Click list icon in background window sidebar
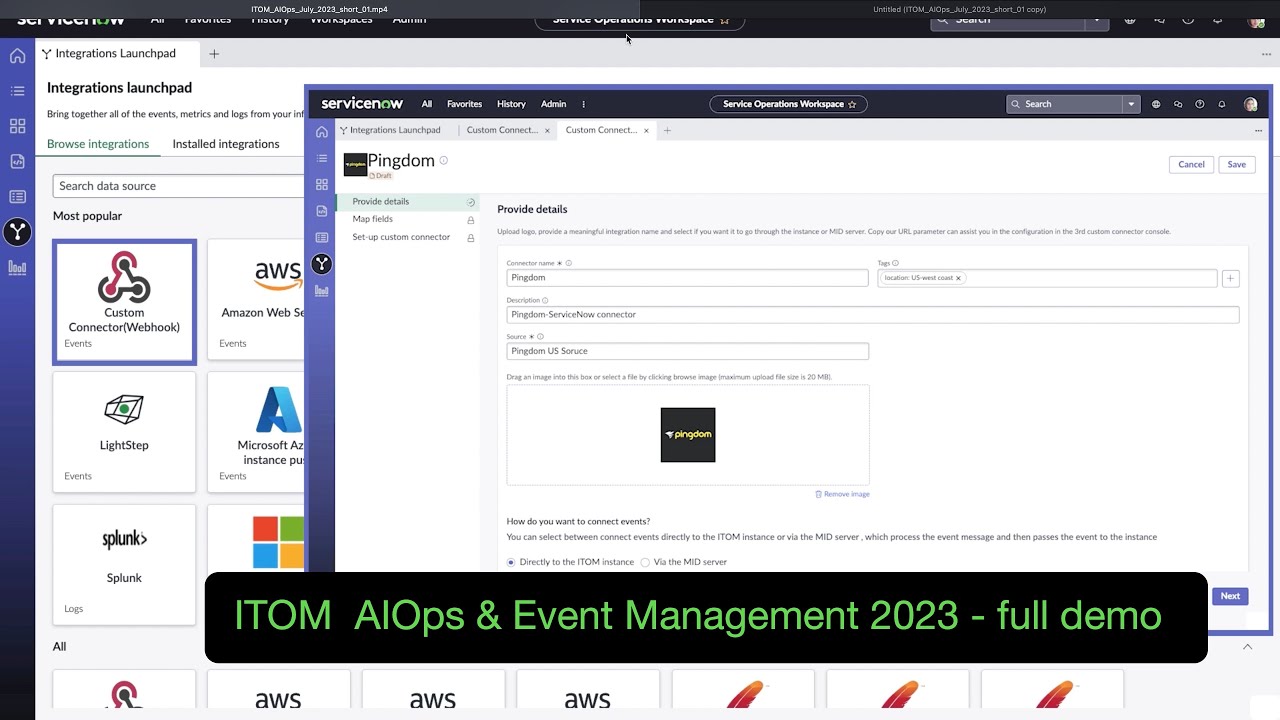The image size is (1280, 720). click(17, 91)
